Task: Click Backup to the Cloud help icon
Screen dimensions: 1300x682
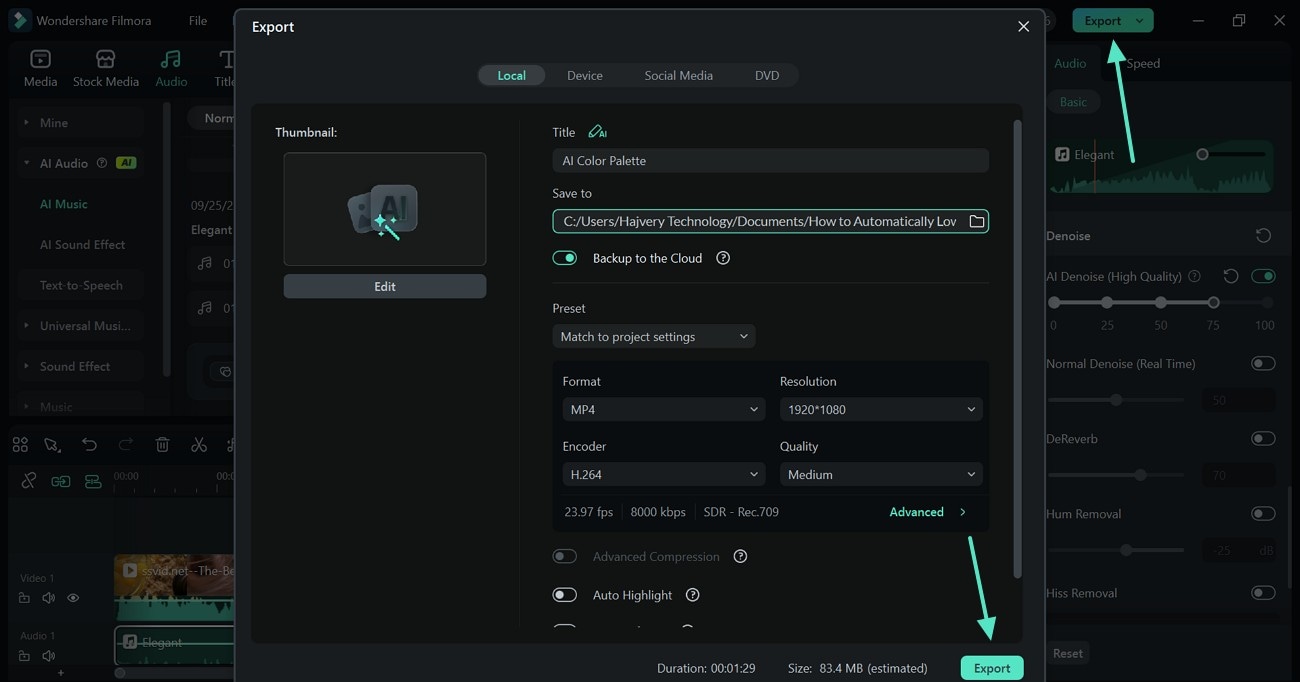Action: click(x=723, y=258)
